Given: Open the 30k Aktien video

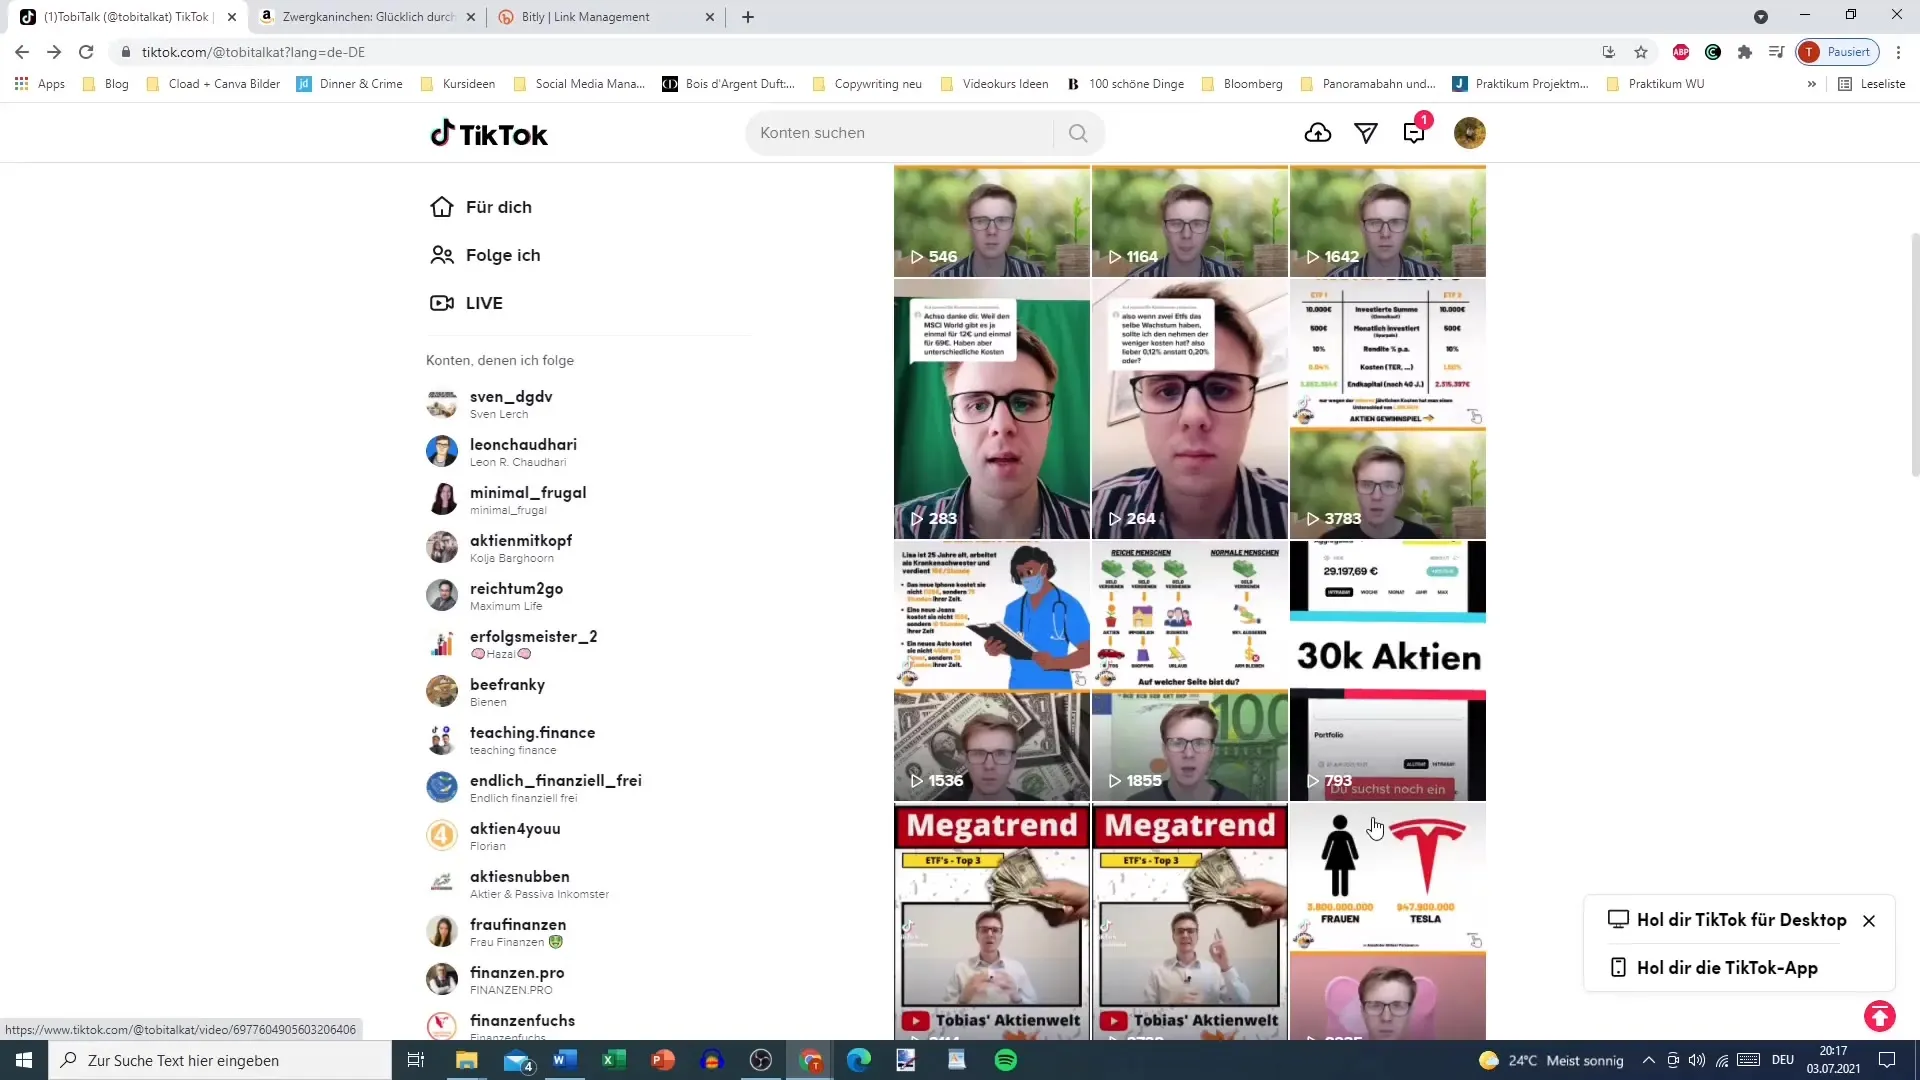Looking at the screenshot, I should tap(1388, 671).
